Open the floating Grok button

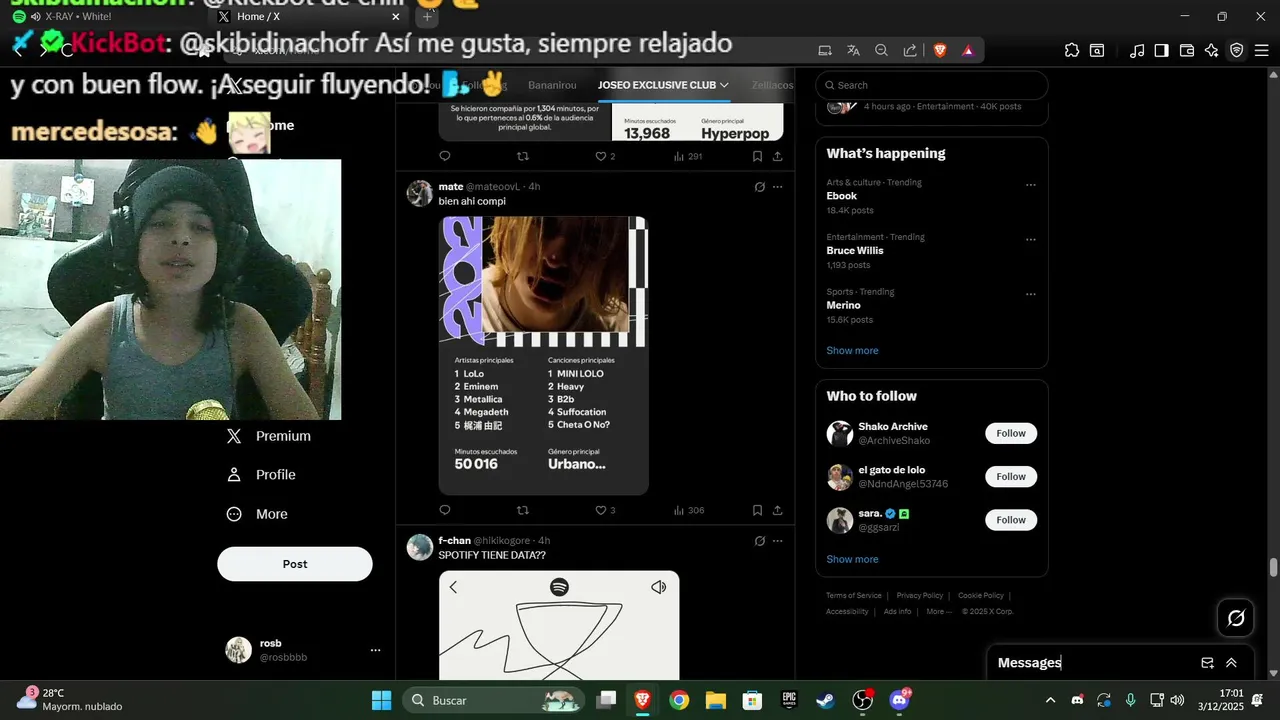click(1236, 618)
